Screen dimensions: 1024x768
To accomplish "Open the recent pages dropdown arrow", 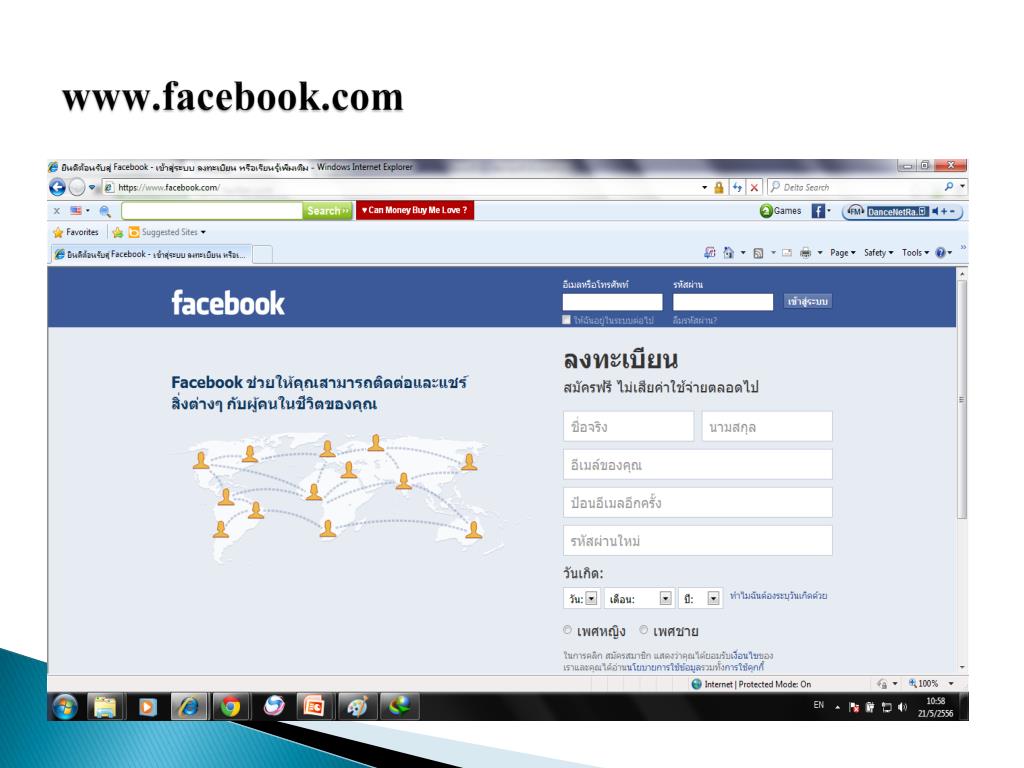I will coord(92,187).
